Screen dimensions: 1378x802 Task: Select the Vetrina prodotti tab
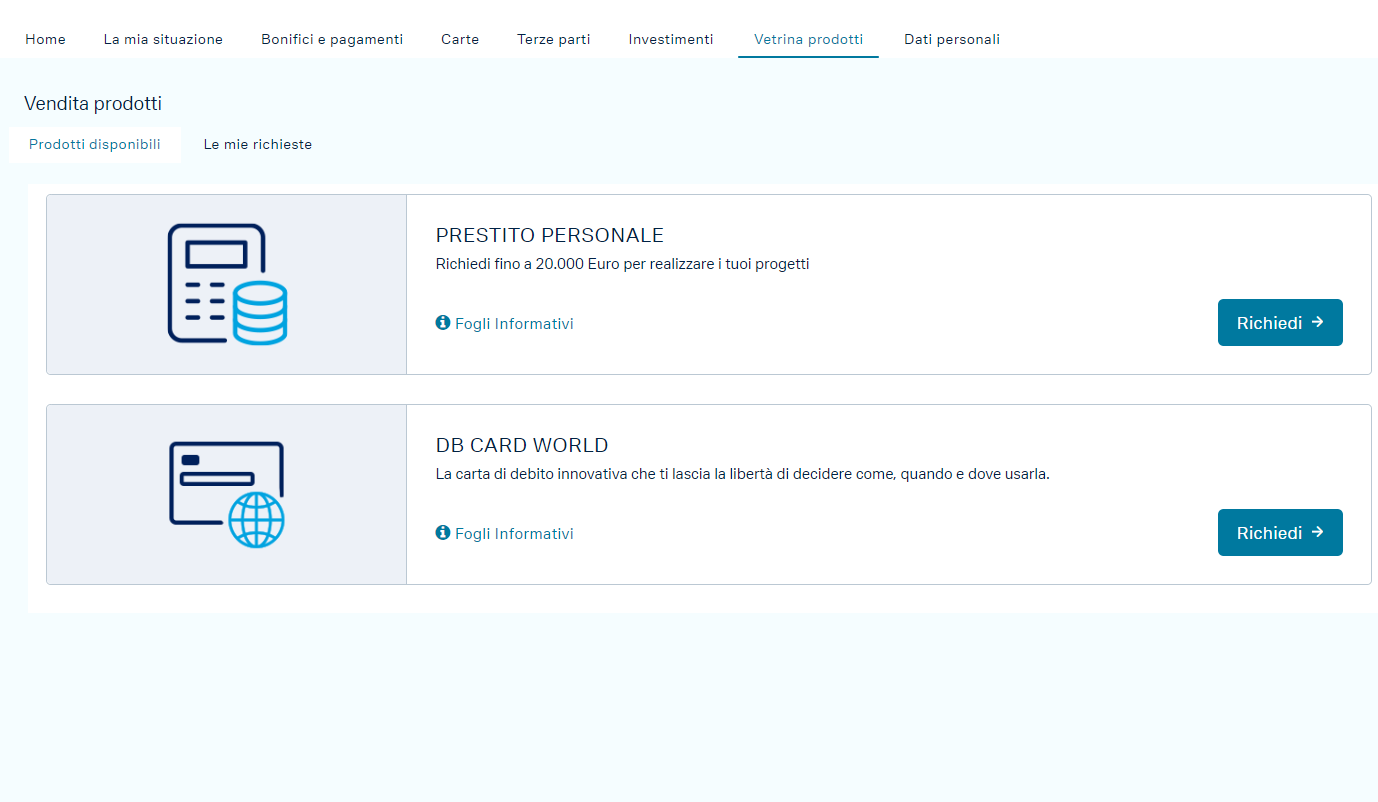click(808, 39)
